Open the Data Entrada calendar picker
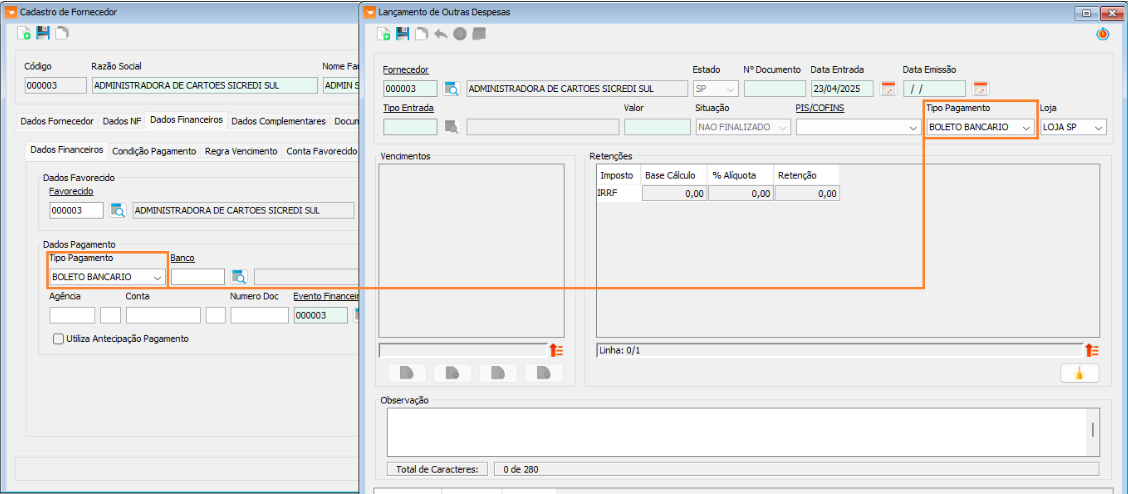 888,88
